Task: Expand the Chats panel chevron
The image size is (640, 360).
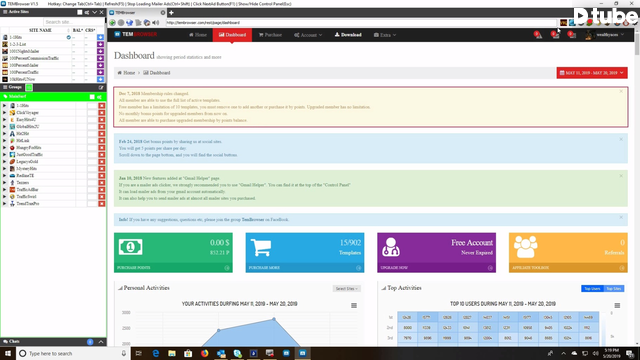Action: point(101,342)
